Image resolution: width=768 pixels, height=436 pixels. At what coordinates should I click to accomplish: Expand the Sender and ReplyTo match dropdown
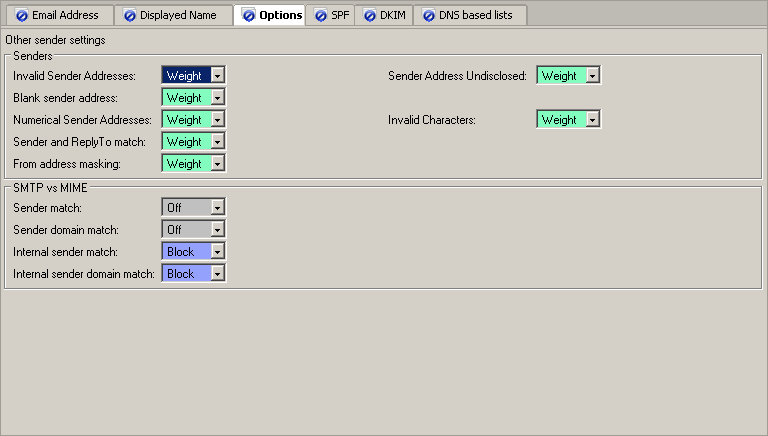(217, 142)
